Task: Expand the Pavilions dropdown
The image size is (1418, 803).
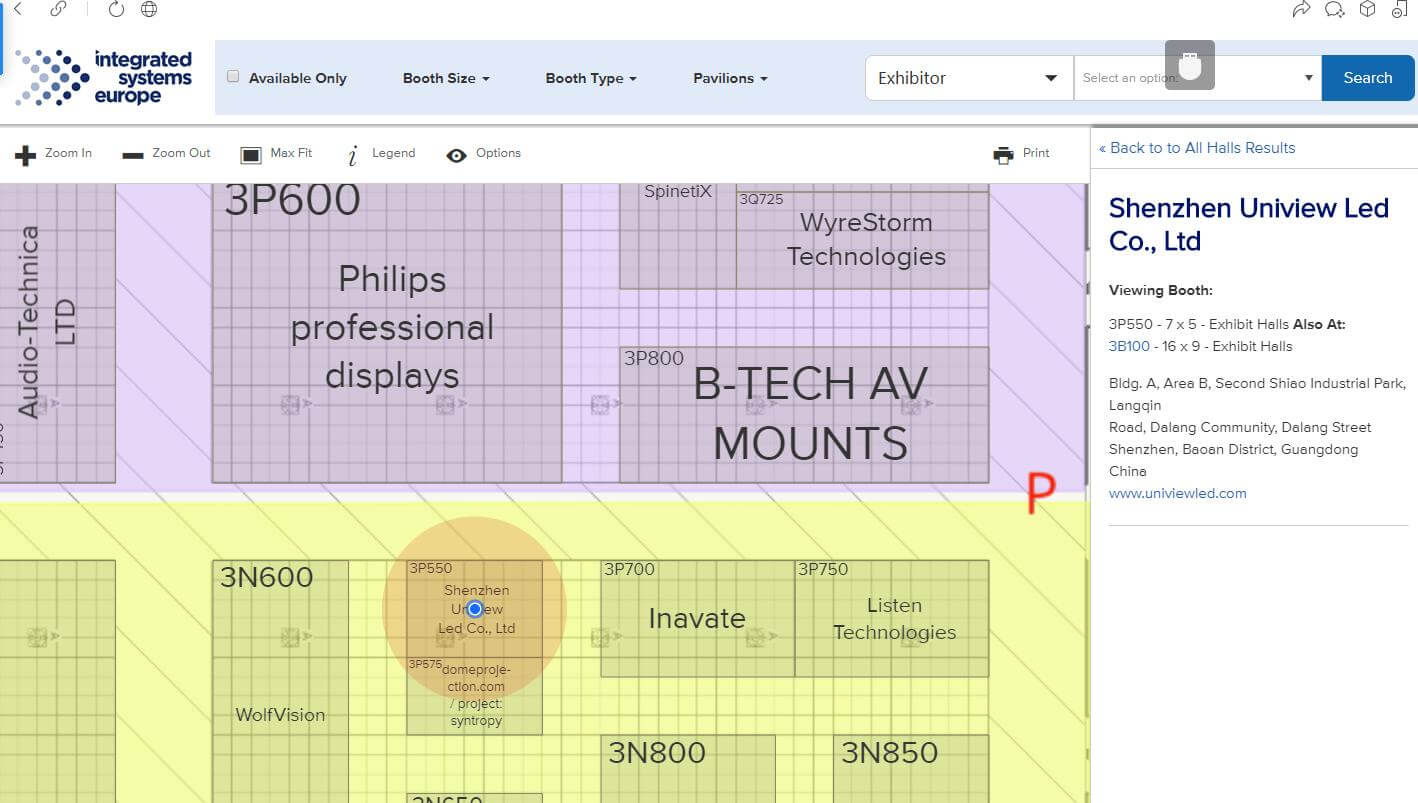Action: coord(730,78)
